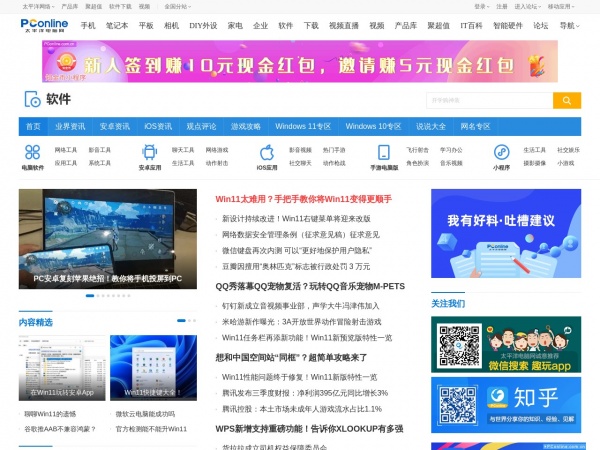The height and width of the screenshot is (450, 600).
Task: Select the 安卓资讯 tab in blue bar
Action: coord(115,127)
